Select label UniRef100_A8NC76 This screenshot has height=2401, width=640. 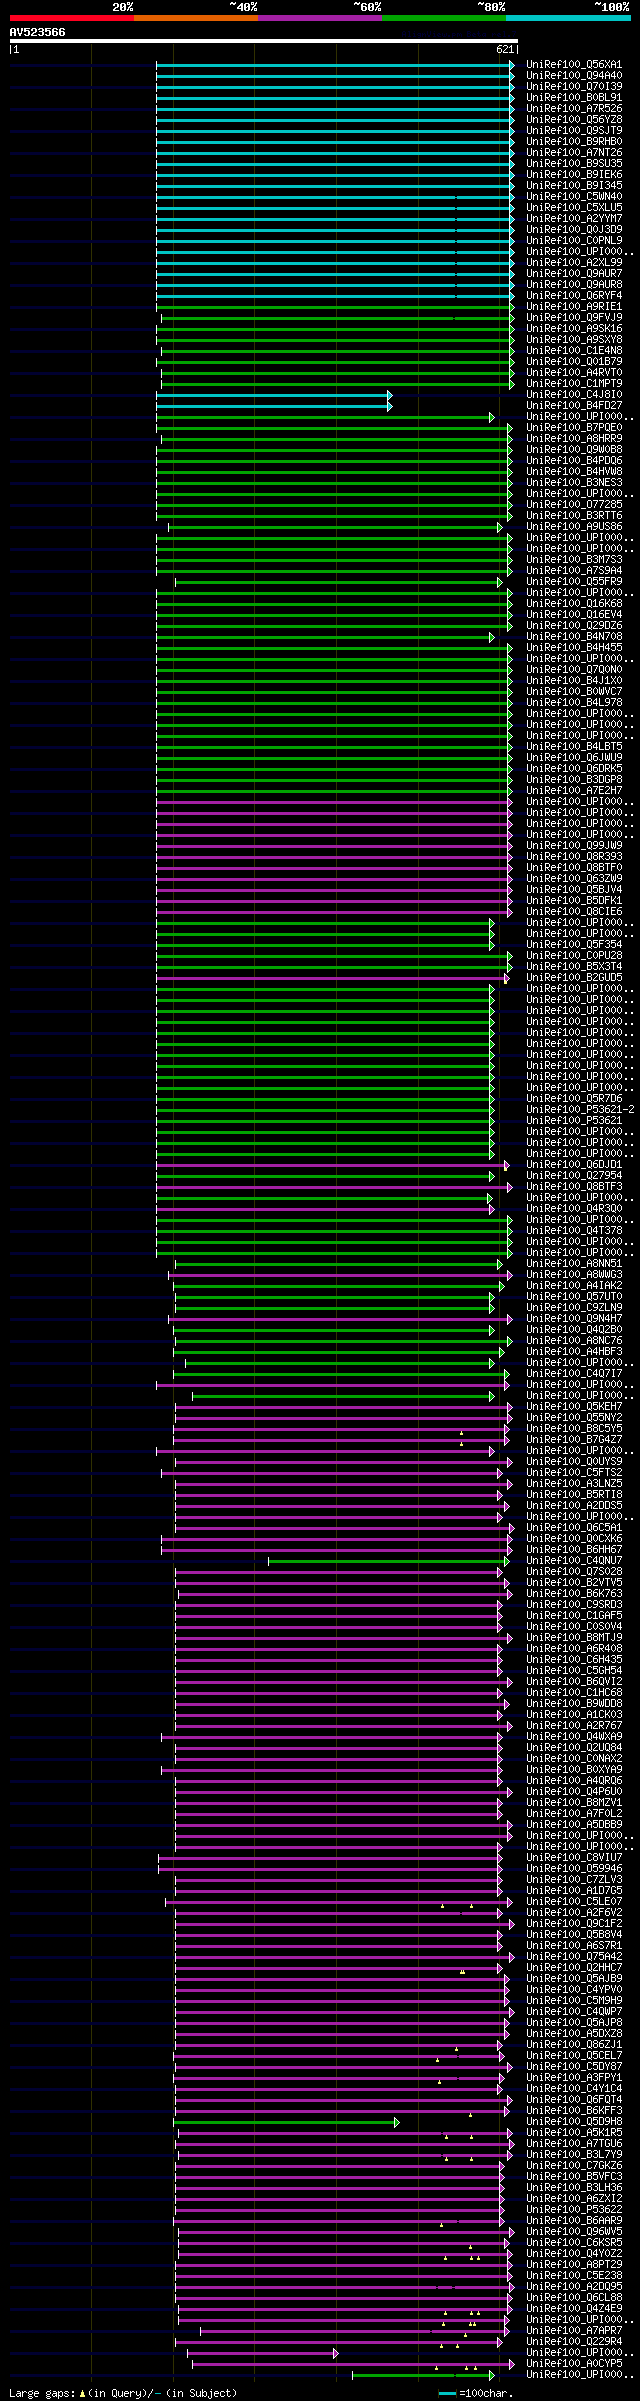pyautogui.click(x=574, y=1340)
